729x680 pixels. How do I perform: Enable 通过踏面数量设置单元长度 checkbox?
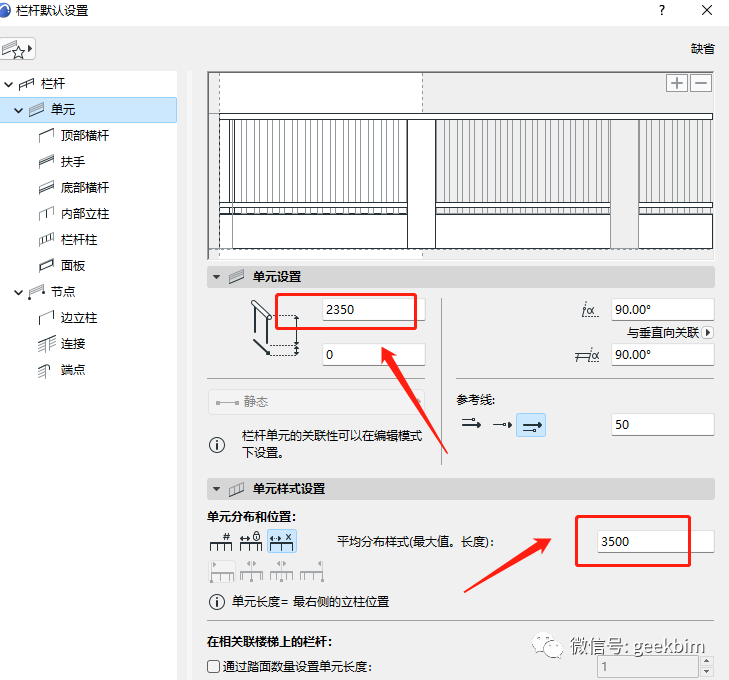(x=213, y=667)
